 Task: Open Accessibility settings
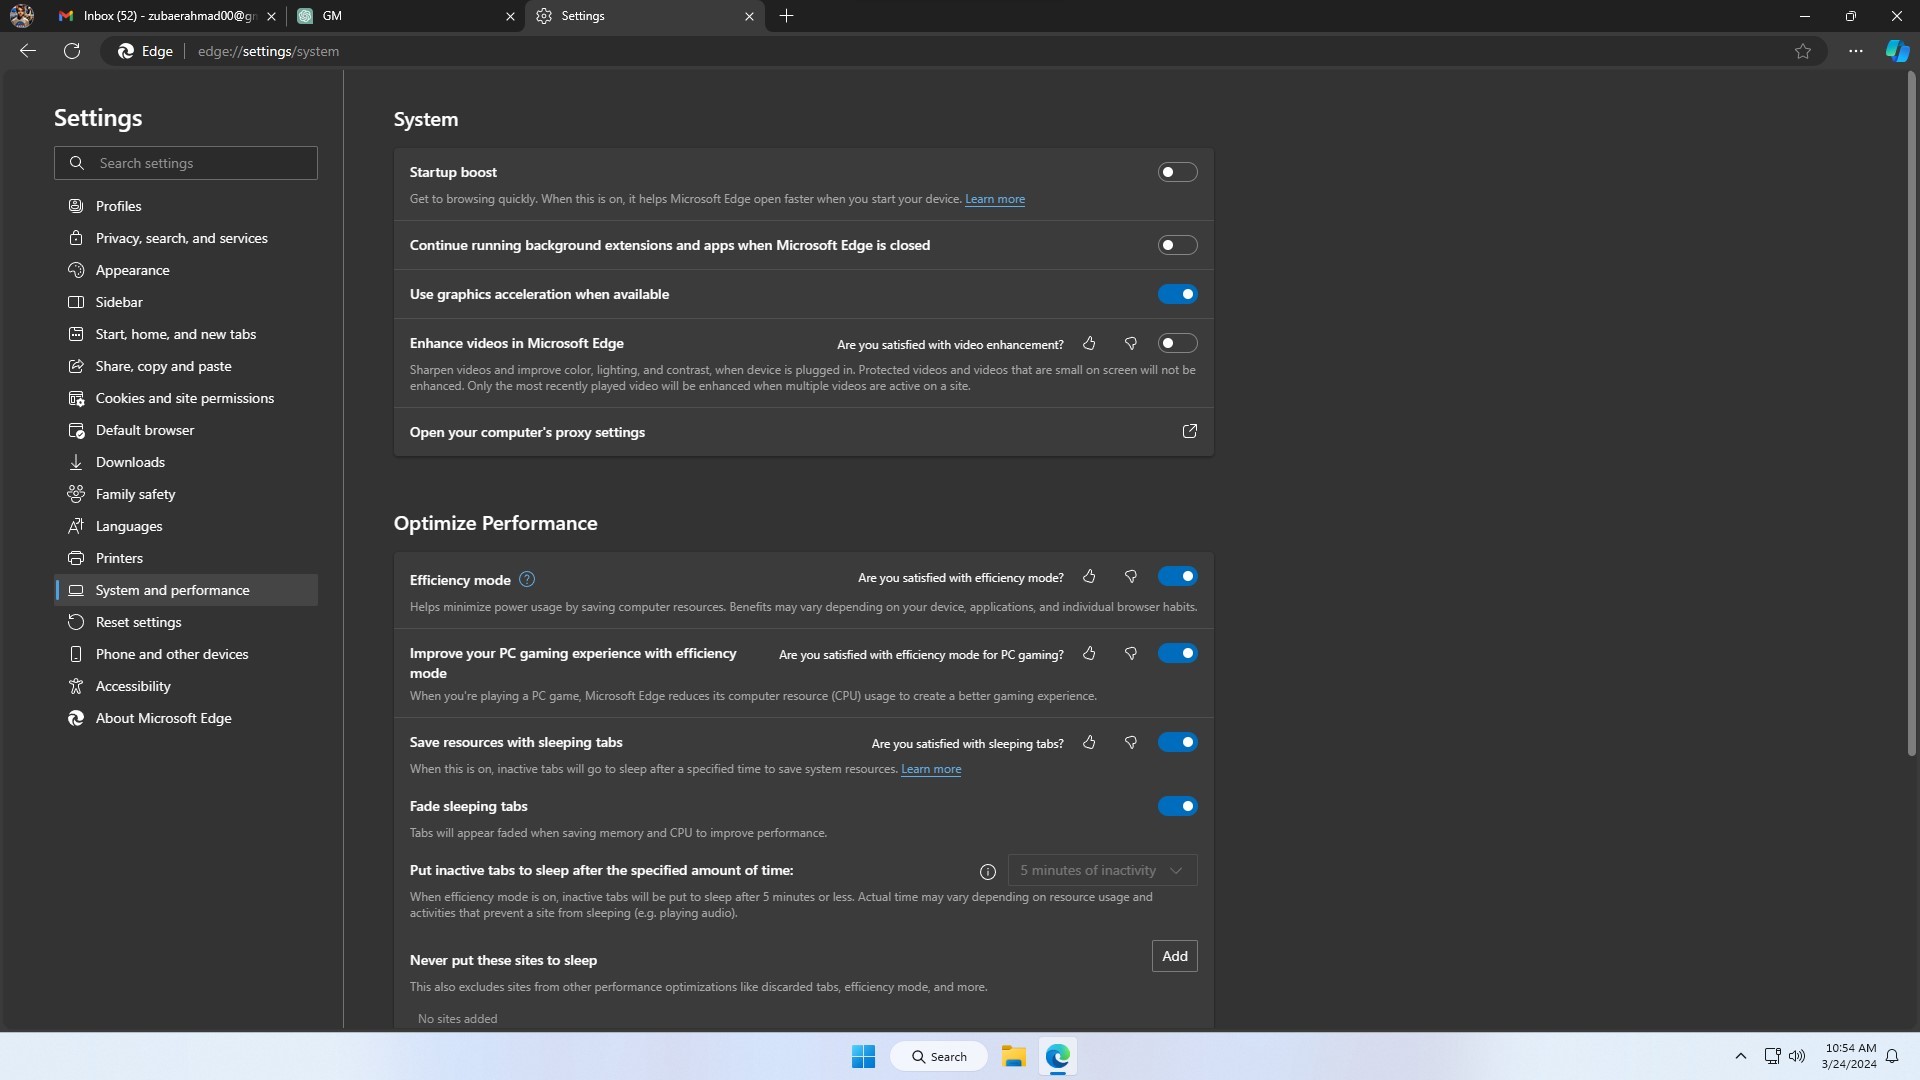(186, 686)
